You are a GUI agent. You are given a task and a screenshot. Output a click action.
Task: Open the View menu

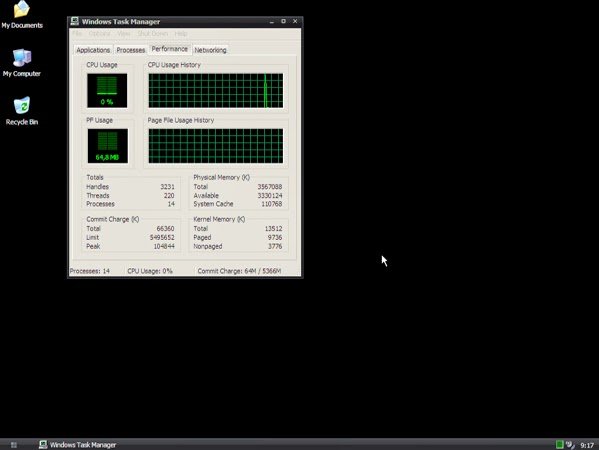coord(124,34)
